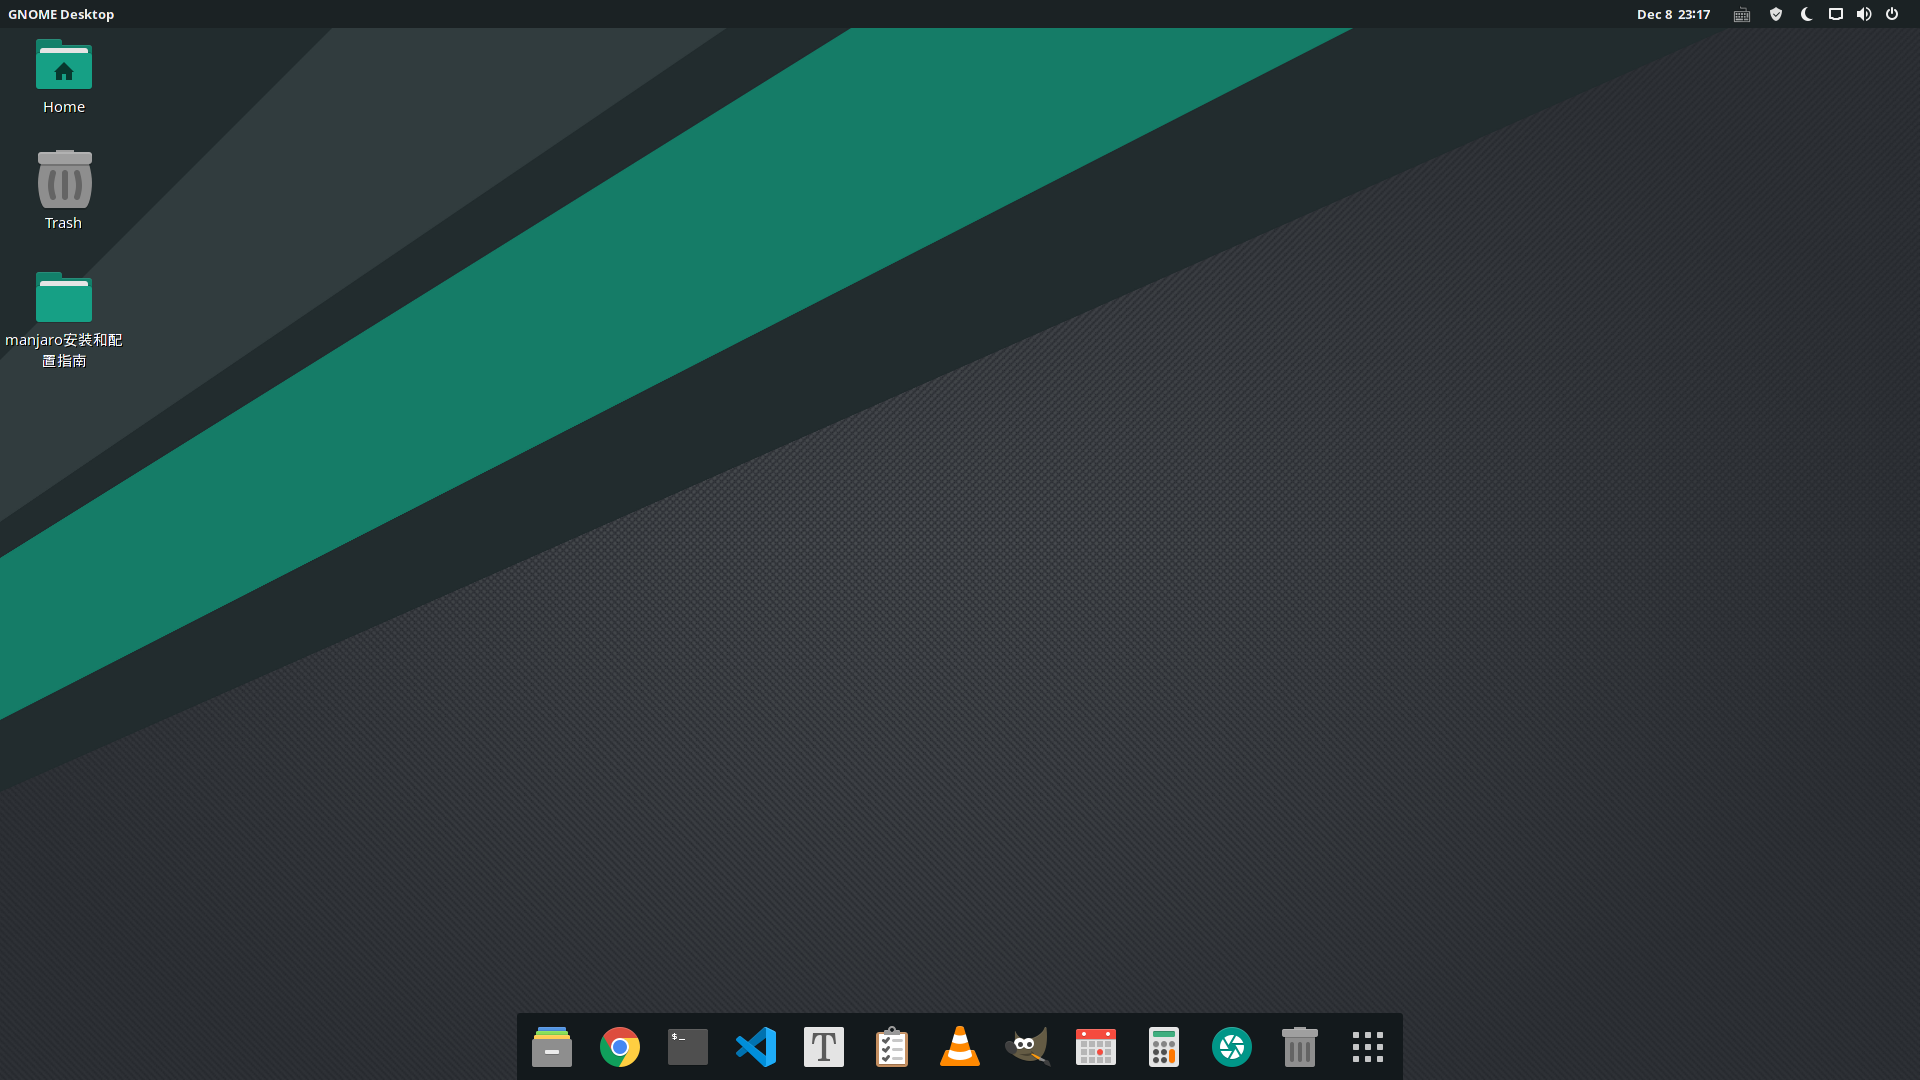Screen dimensions: 1920x1080
Task: Open the clipboard checklist app
Action: tap(892, 1047)
